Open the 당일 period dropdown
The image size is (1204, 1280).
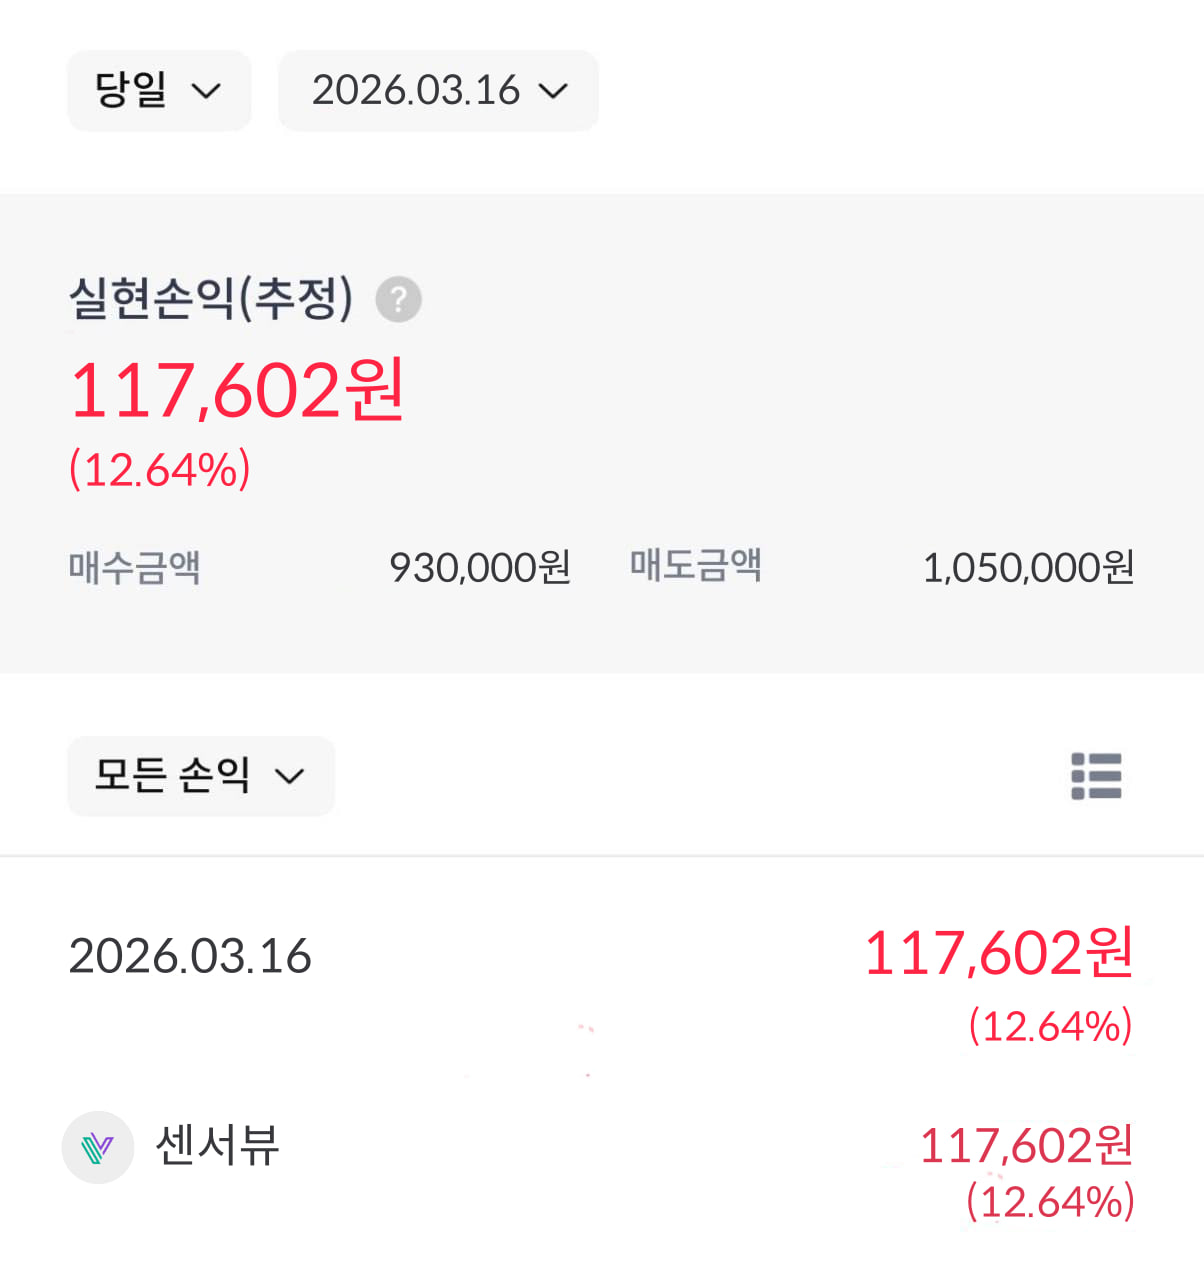pyautogui.click(x=159, y=91)
